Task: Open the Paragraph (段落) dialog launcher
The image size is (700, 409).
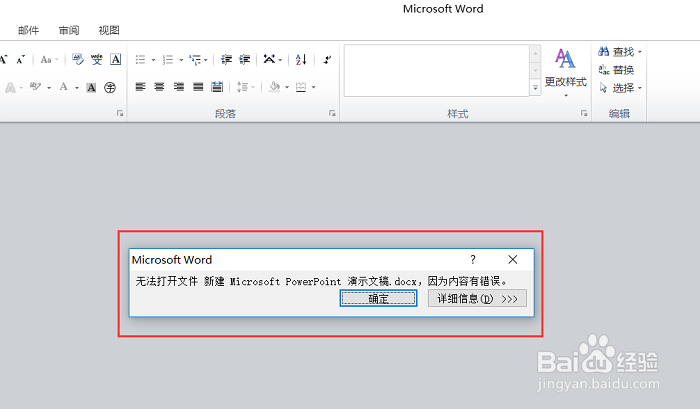Action: click(x=332, y=113)
